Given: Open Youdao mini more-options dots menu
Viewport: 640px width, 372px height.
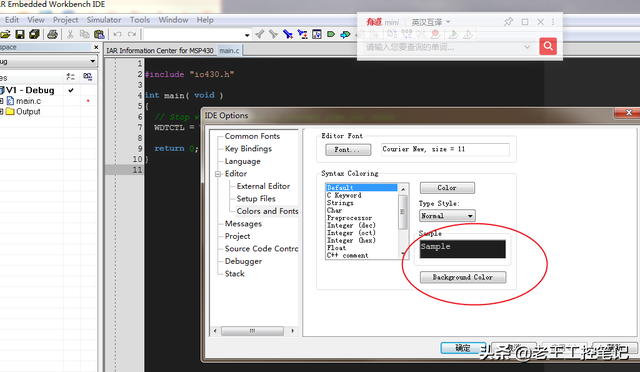Looking at the screenshot, I should point(553,22).
